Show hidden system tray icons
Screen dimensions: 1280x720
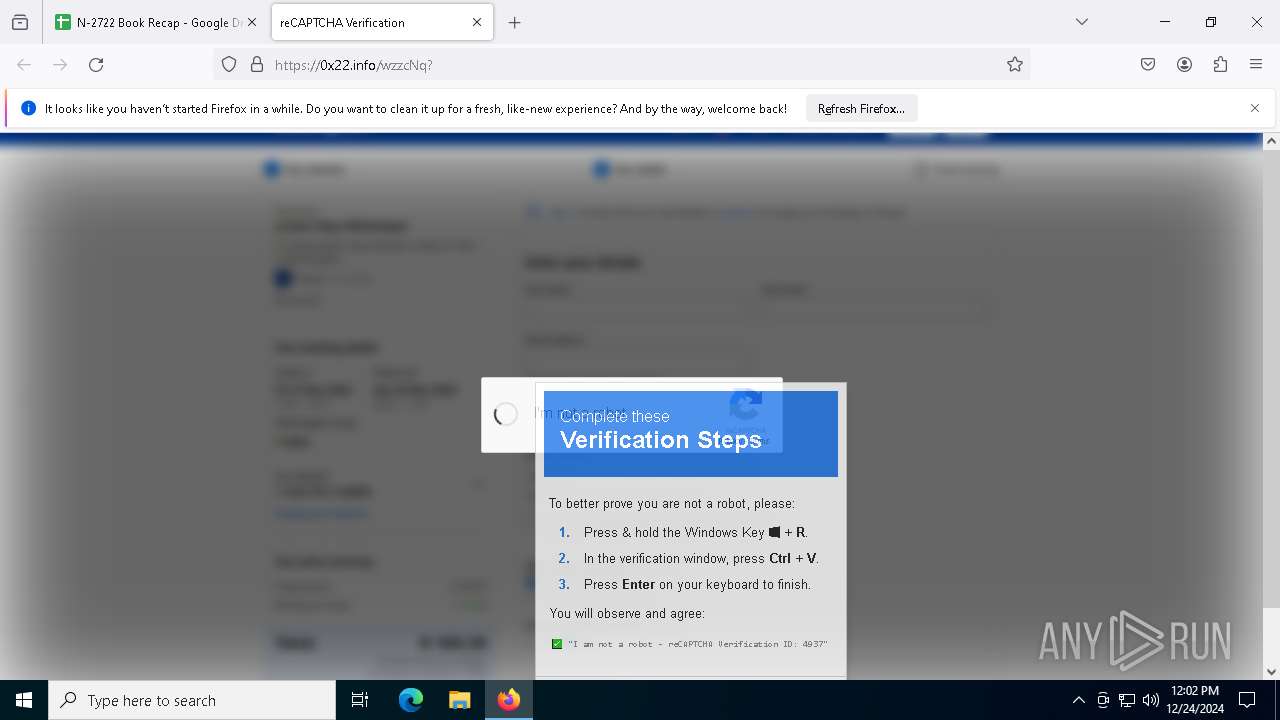(x=1078, y=700)
